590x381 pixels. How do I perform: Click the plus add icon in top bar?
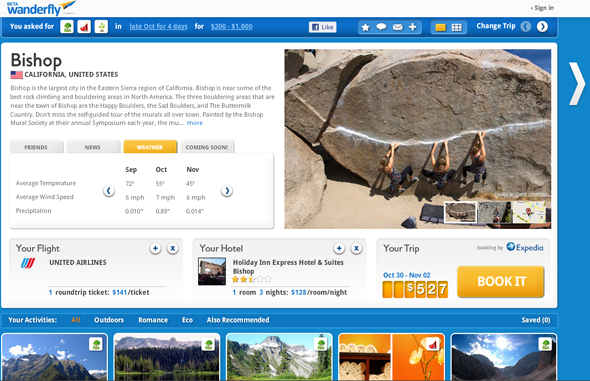(412, 27)
